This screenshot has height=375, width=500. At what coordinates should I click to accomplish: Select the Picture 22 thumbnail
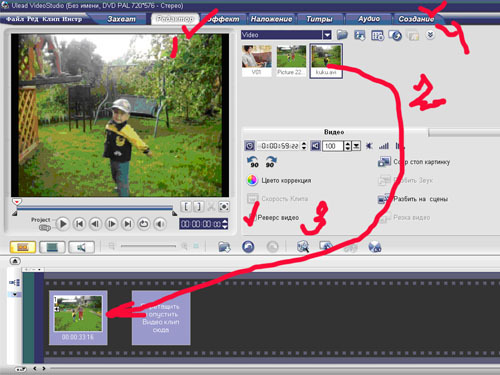[x=291, y=61]
